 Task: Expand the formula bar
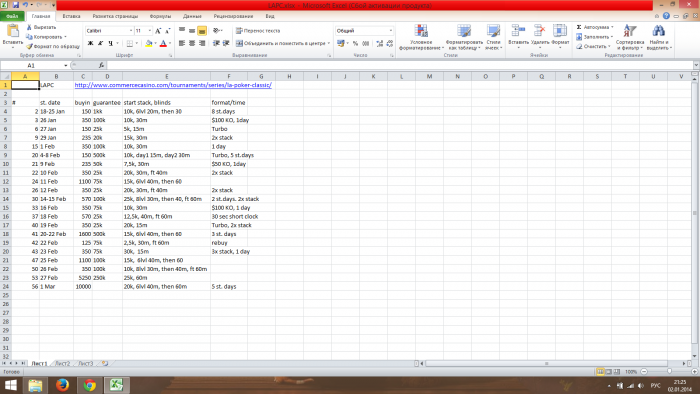(x=696, y=65)
